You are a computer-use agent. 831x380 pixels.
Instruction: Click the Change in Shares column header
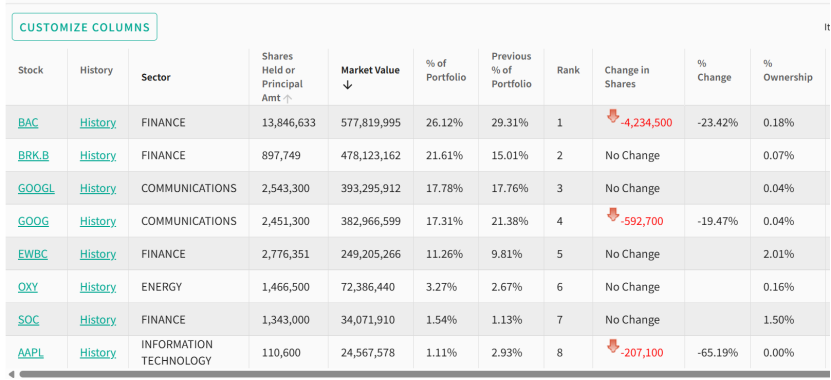click(627, 77)
